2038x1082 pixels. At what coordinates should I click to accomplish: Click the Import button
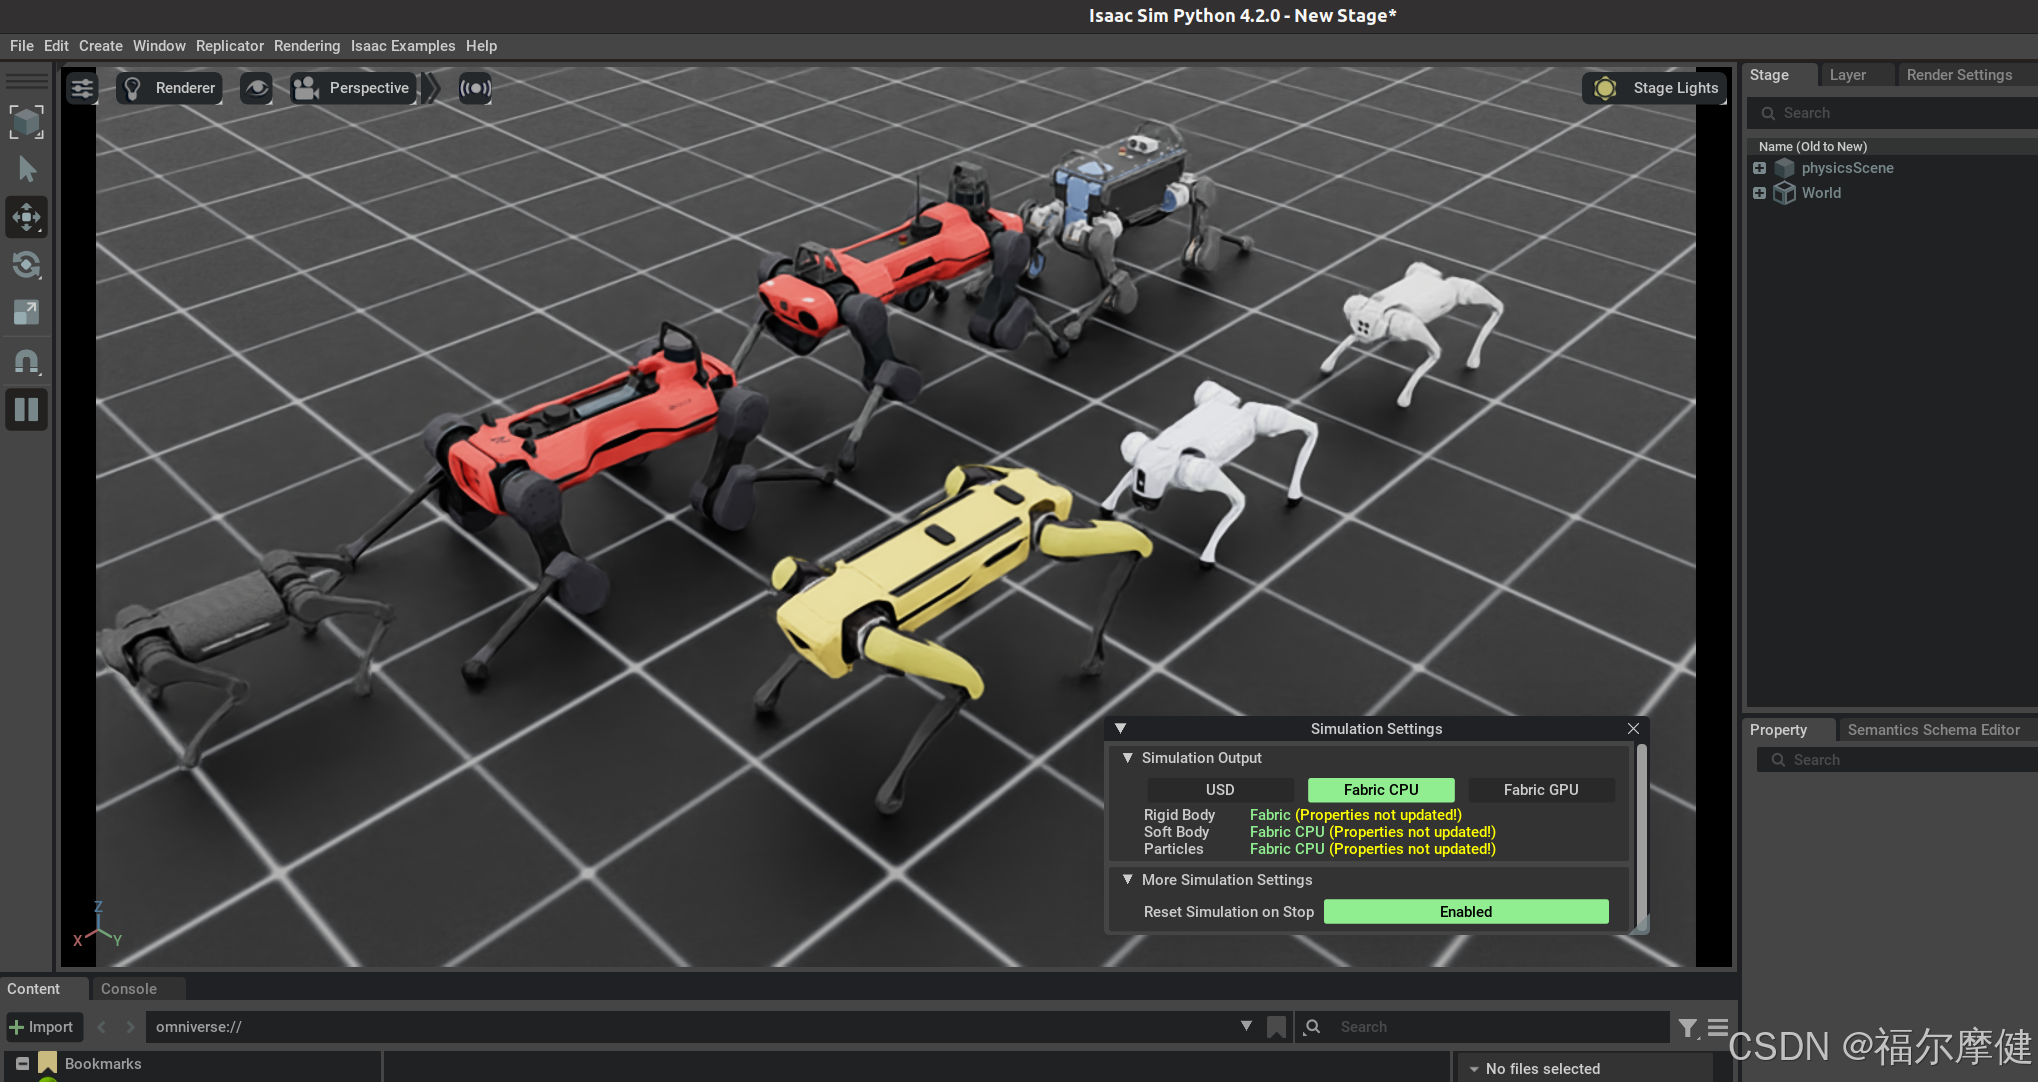(x=41, y=1027)
